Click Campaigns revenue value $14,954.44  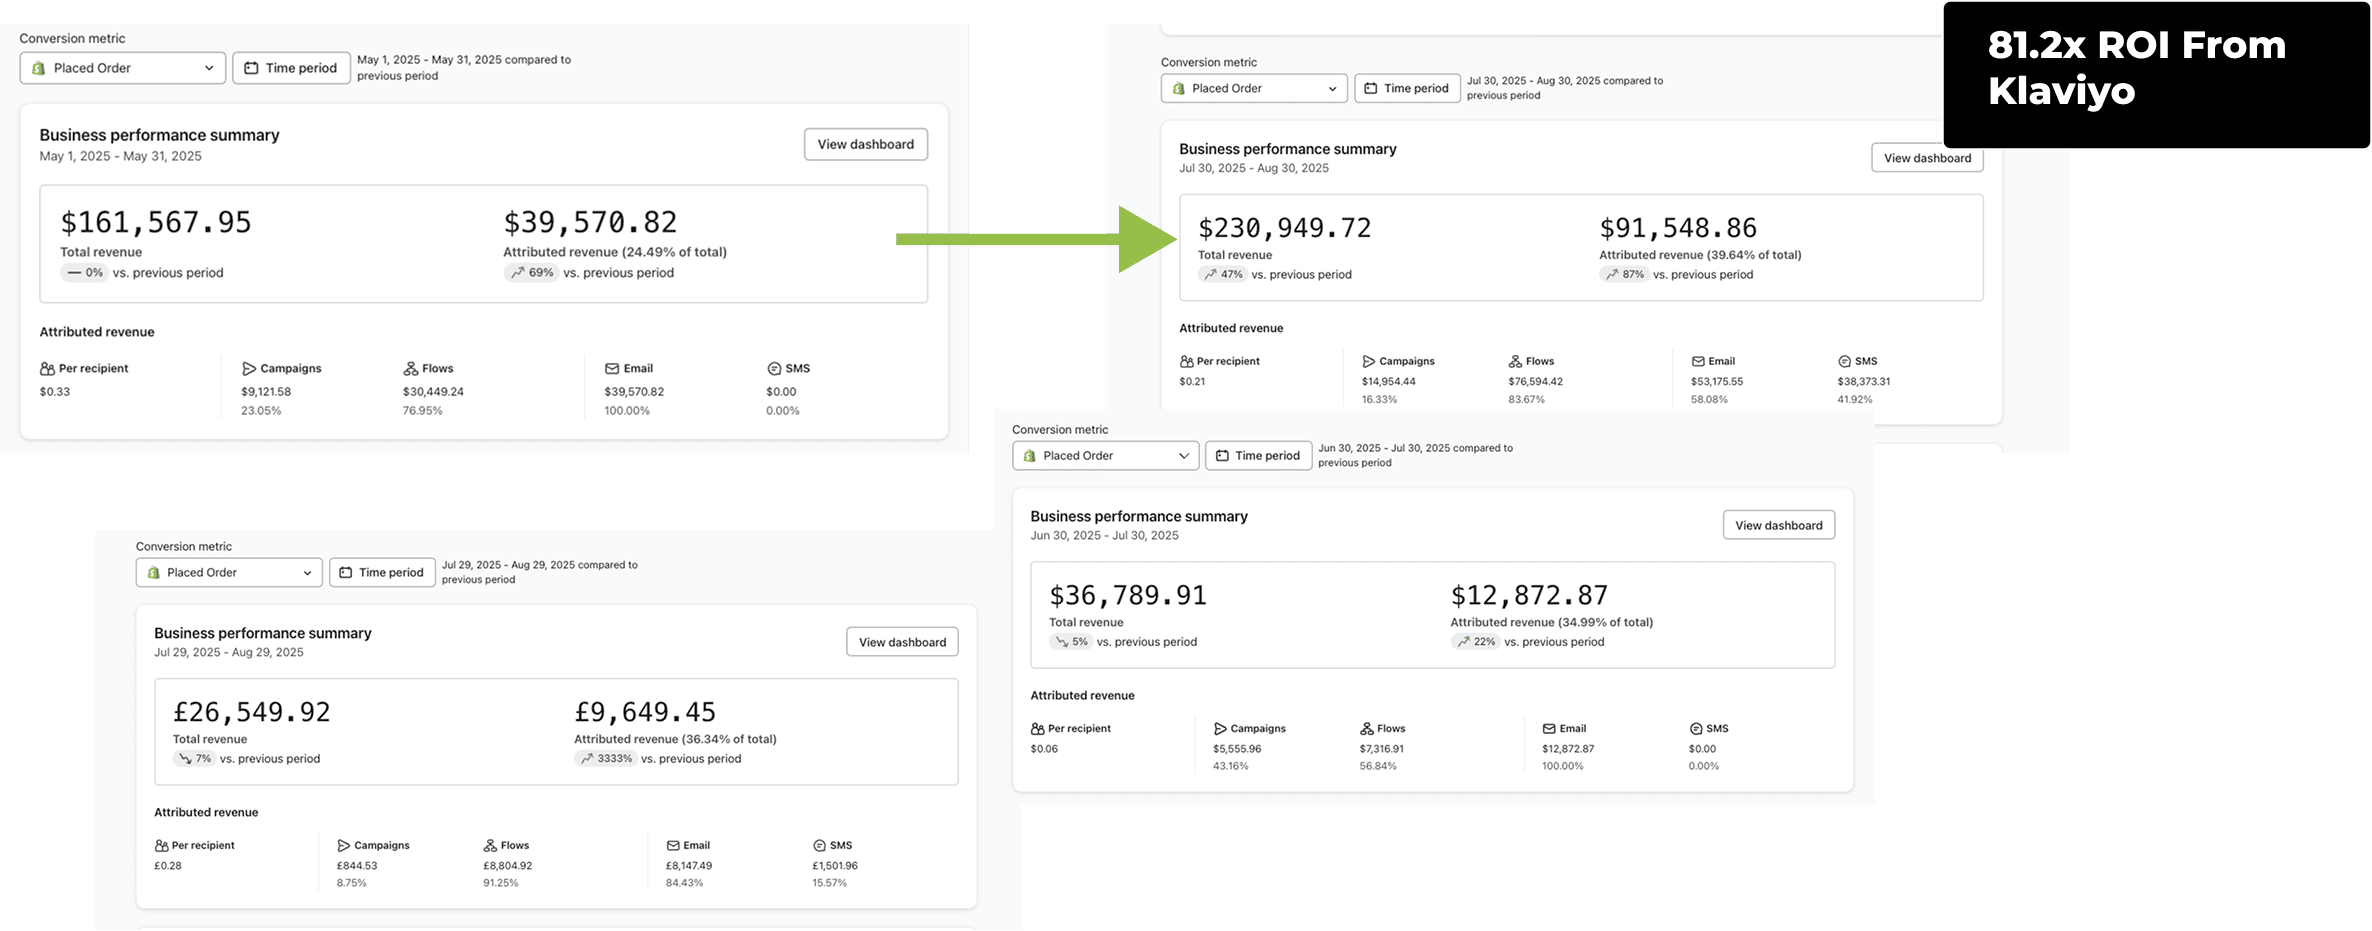1389,382
